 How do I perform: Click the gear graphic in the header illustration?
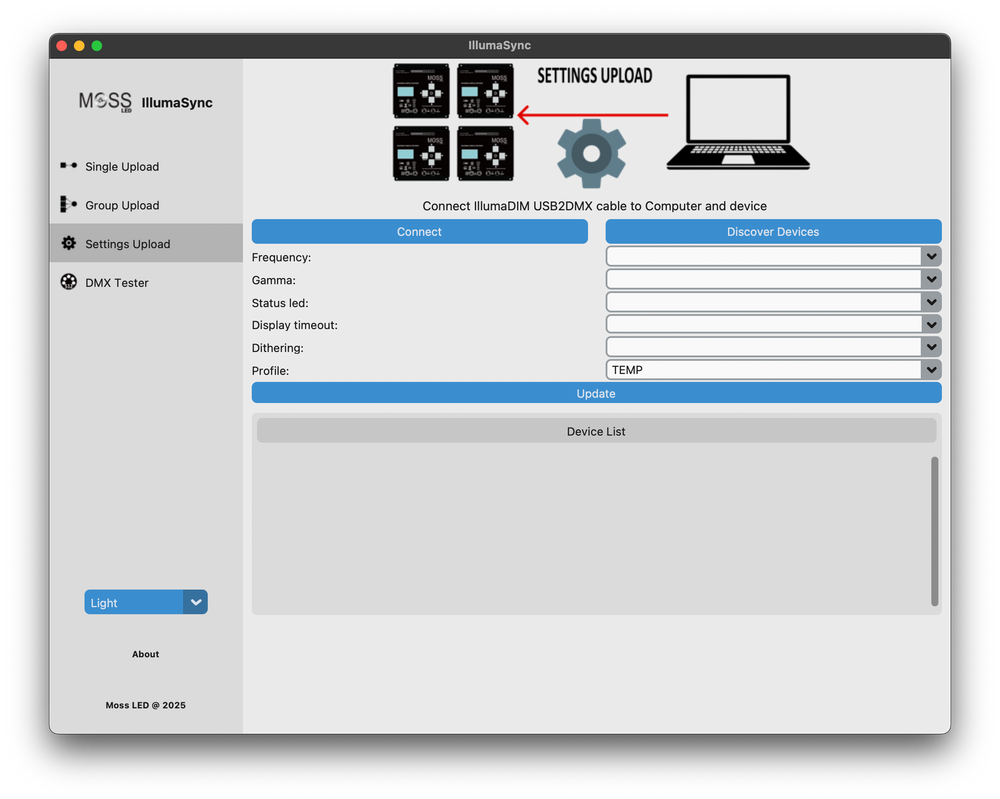click(592, 154)
